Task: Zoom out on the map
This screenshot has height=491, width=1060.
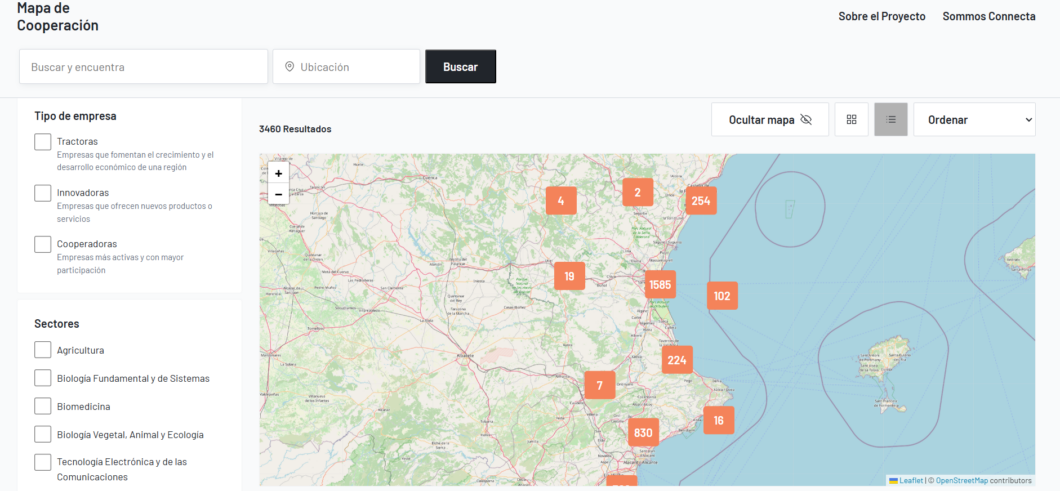Action: pyautogui.click(x=278, y=194)
